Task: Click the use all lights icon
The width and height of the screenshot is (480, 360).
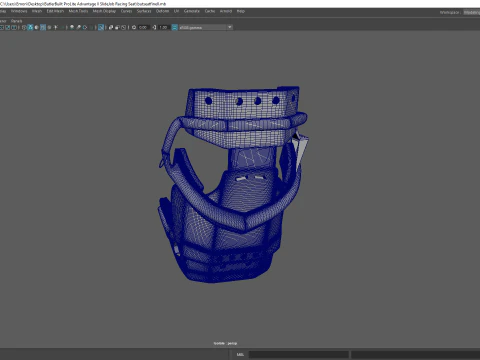Action: 56,27
